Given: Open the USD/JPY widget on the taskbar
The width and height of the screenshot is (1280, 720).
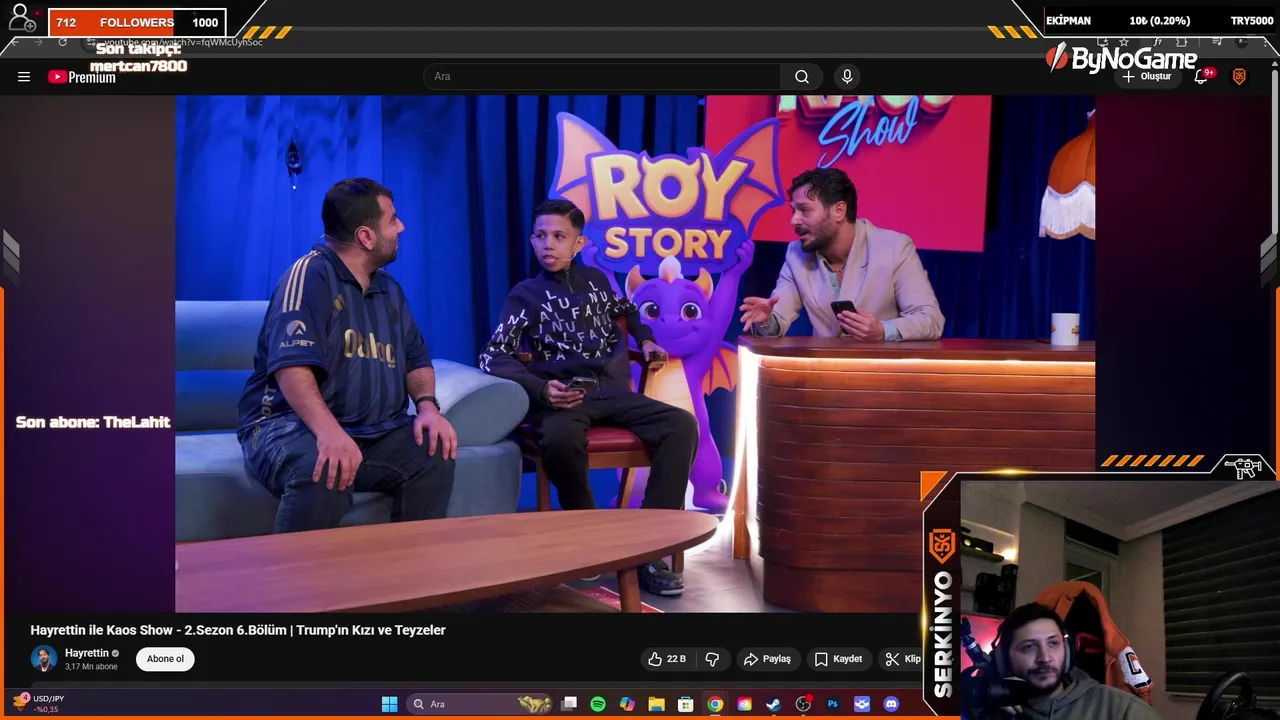Looking at the screenshot, I should click(x=38, y=703).
